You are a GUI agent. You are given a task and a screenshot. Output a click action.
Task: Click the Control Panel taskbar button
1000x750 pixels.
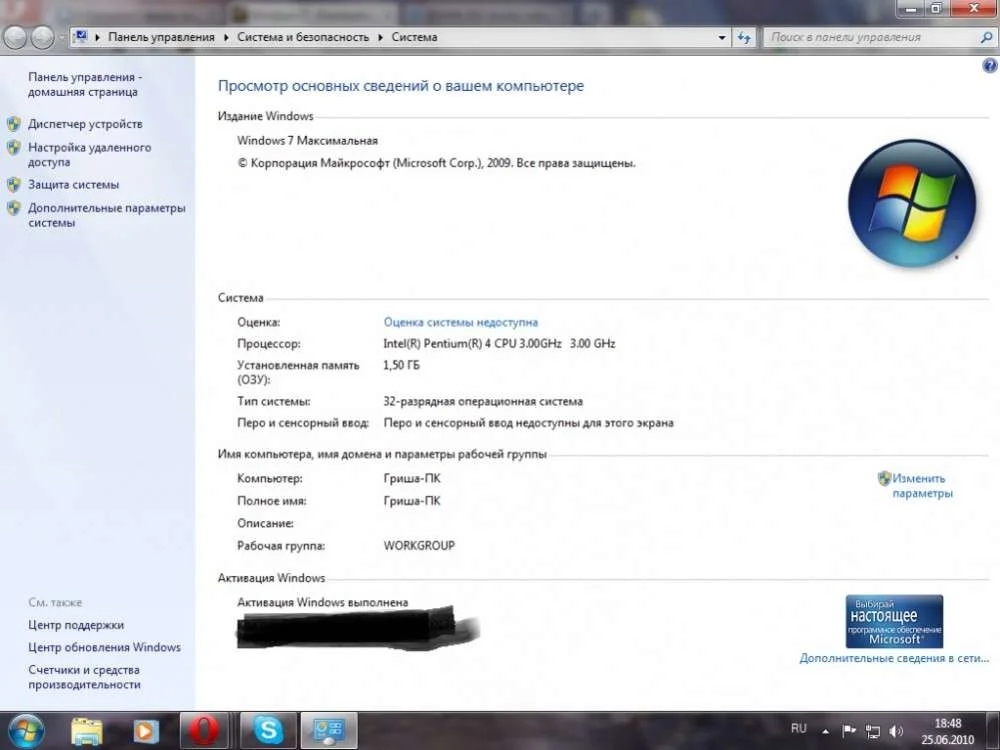tap(329, 731)
